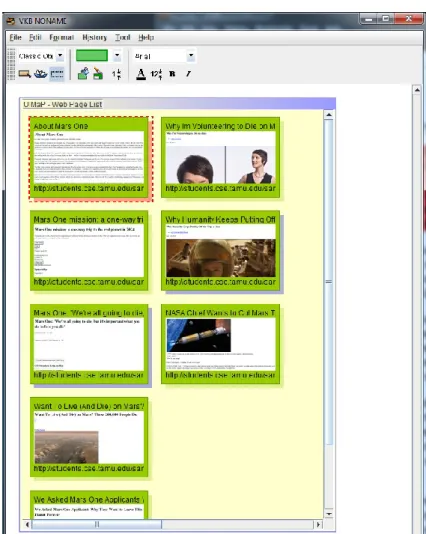Click URL under Why Im Volunteering card

pos(221,188)
